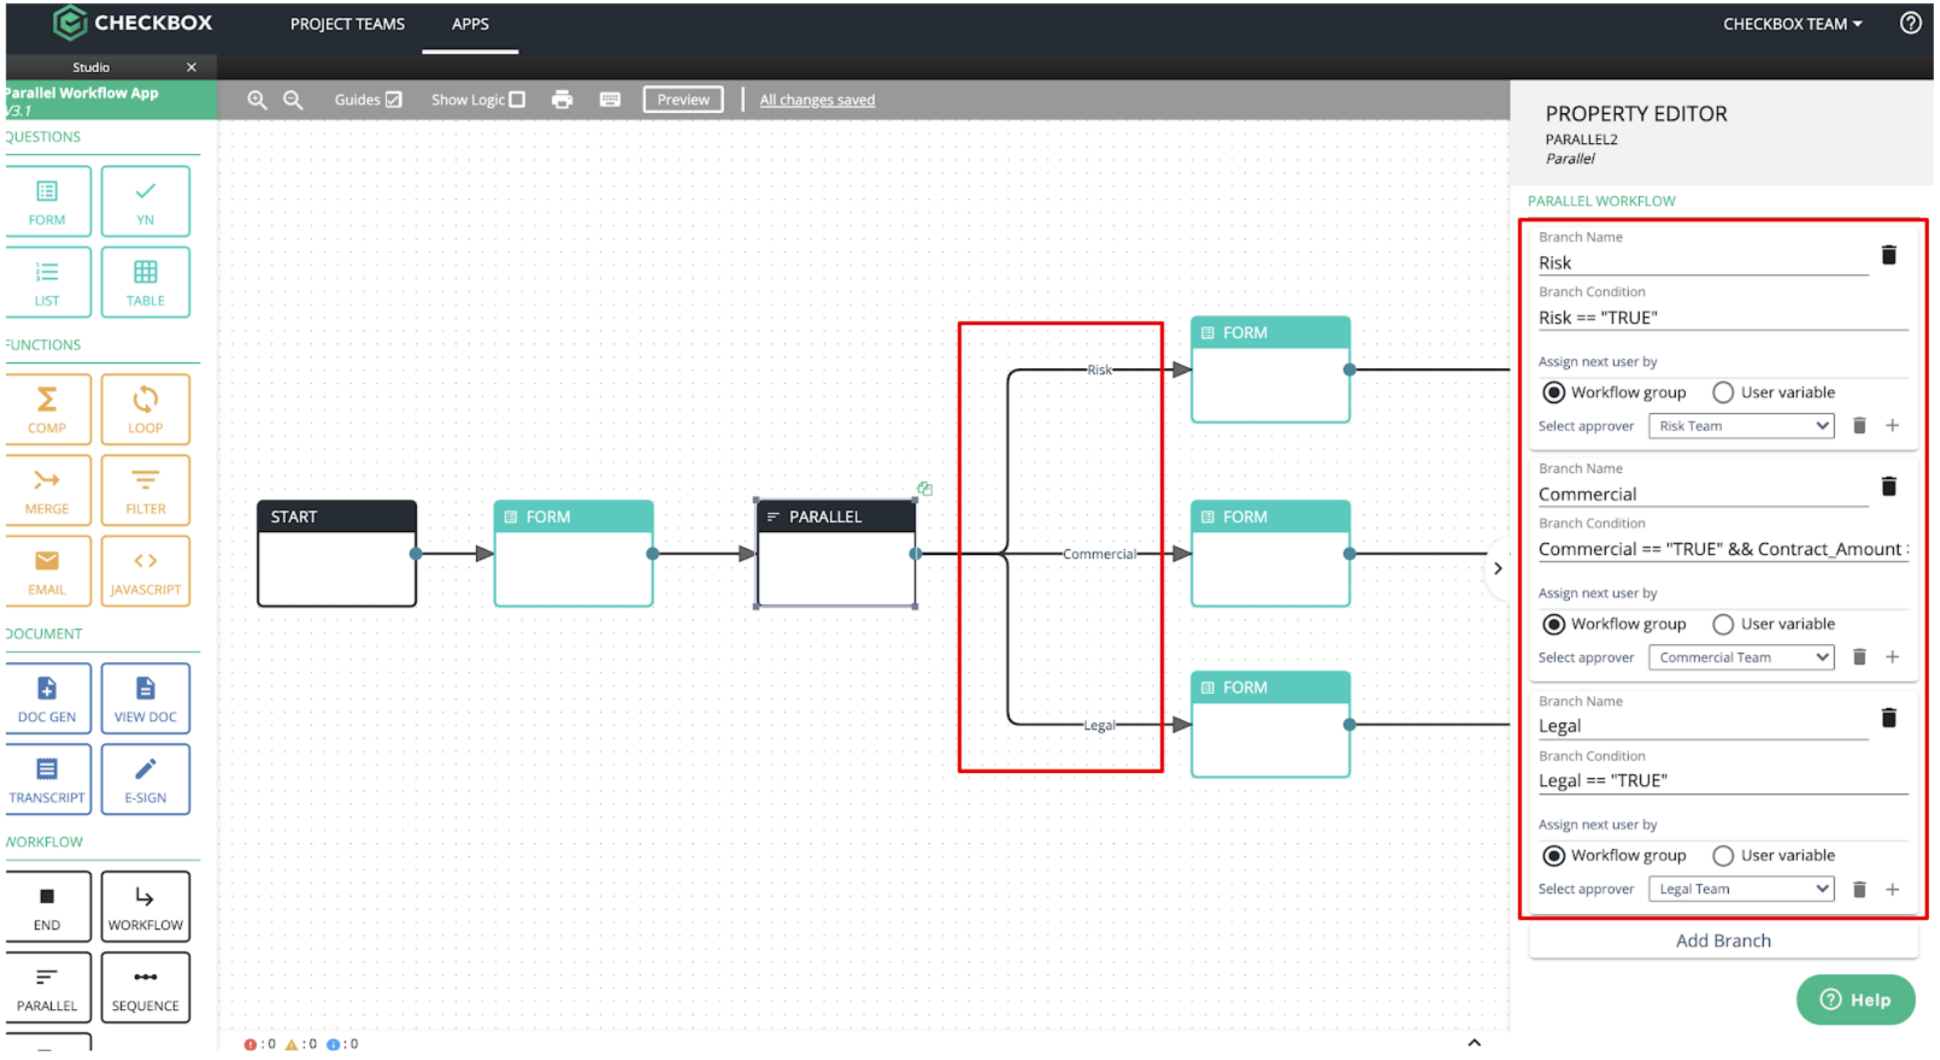Open the PROJECT TEAMS tab

tap(347, 24)
